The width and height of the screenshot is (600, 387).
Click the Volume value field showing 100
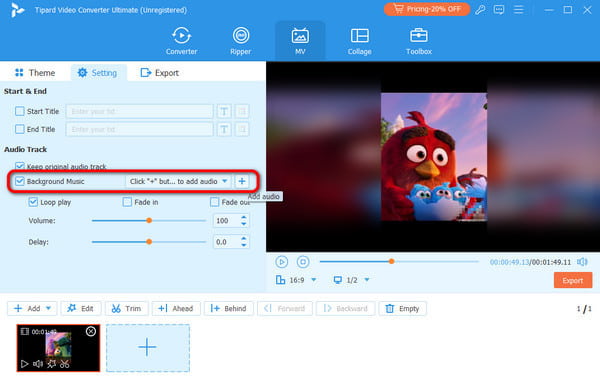pyautogui.click(x=226, y=220)
